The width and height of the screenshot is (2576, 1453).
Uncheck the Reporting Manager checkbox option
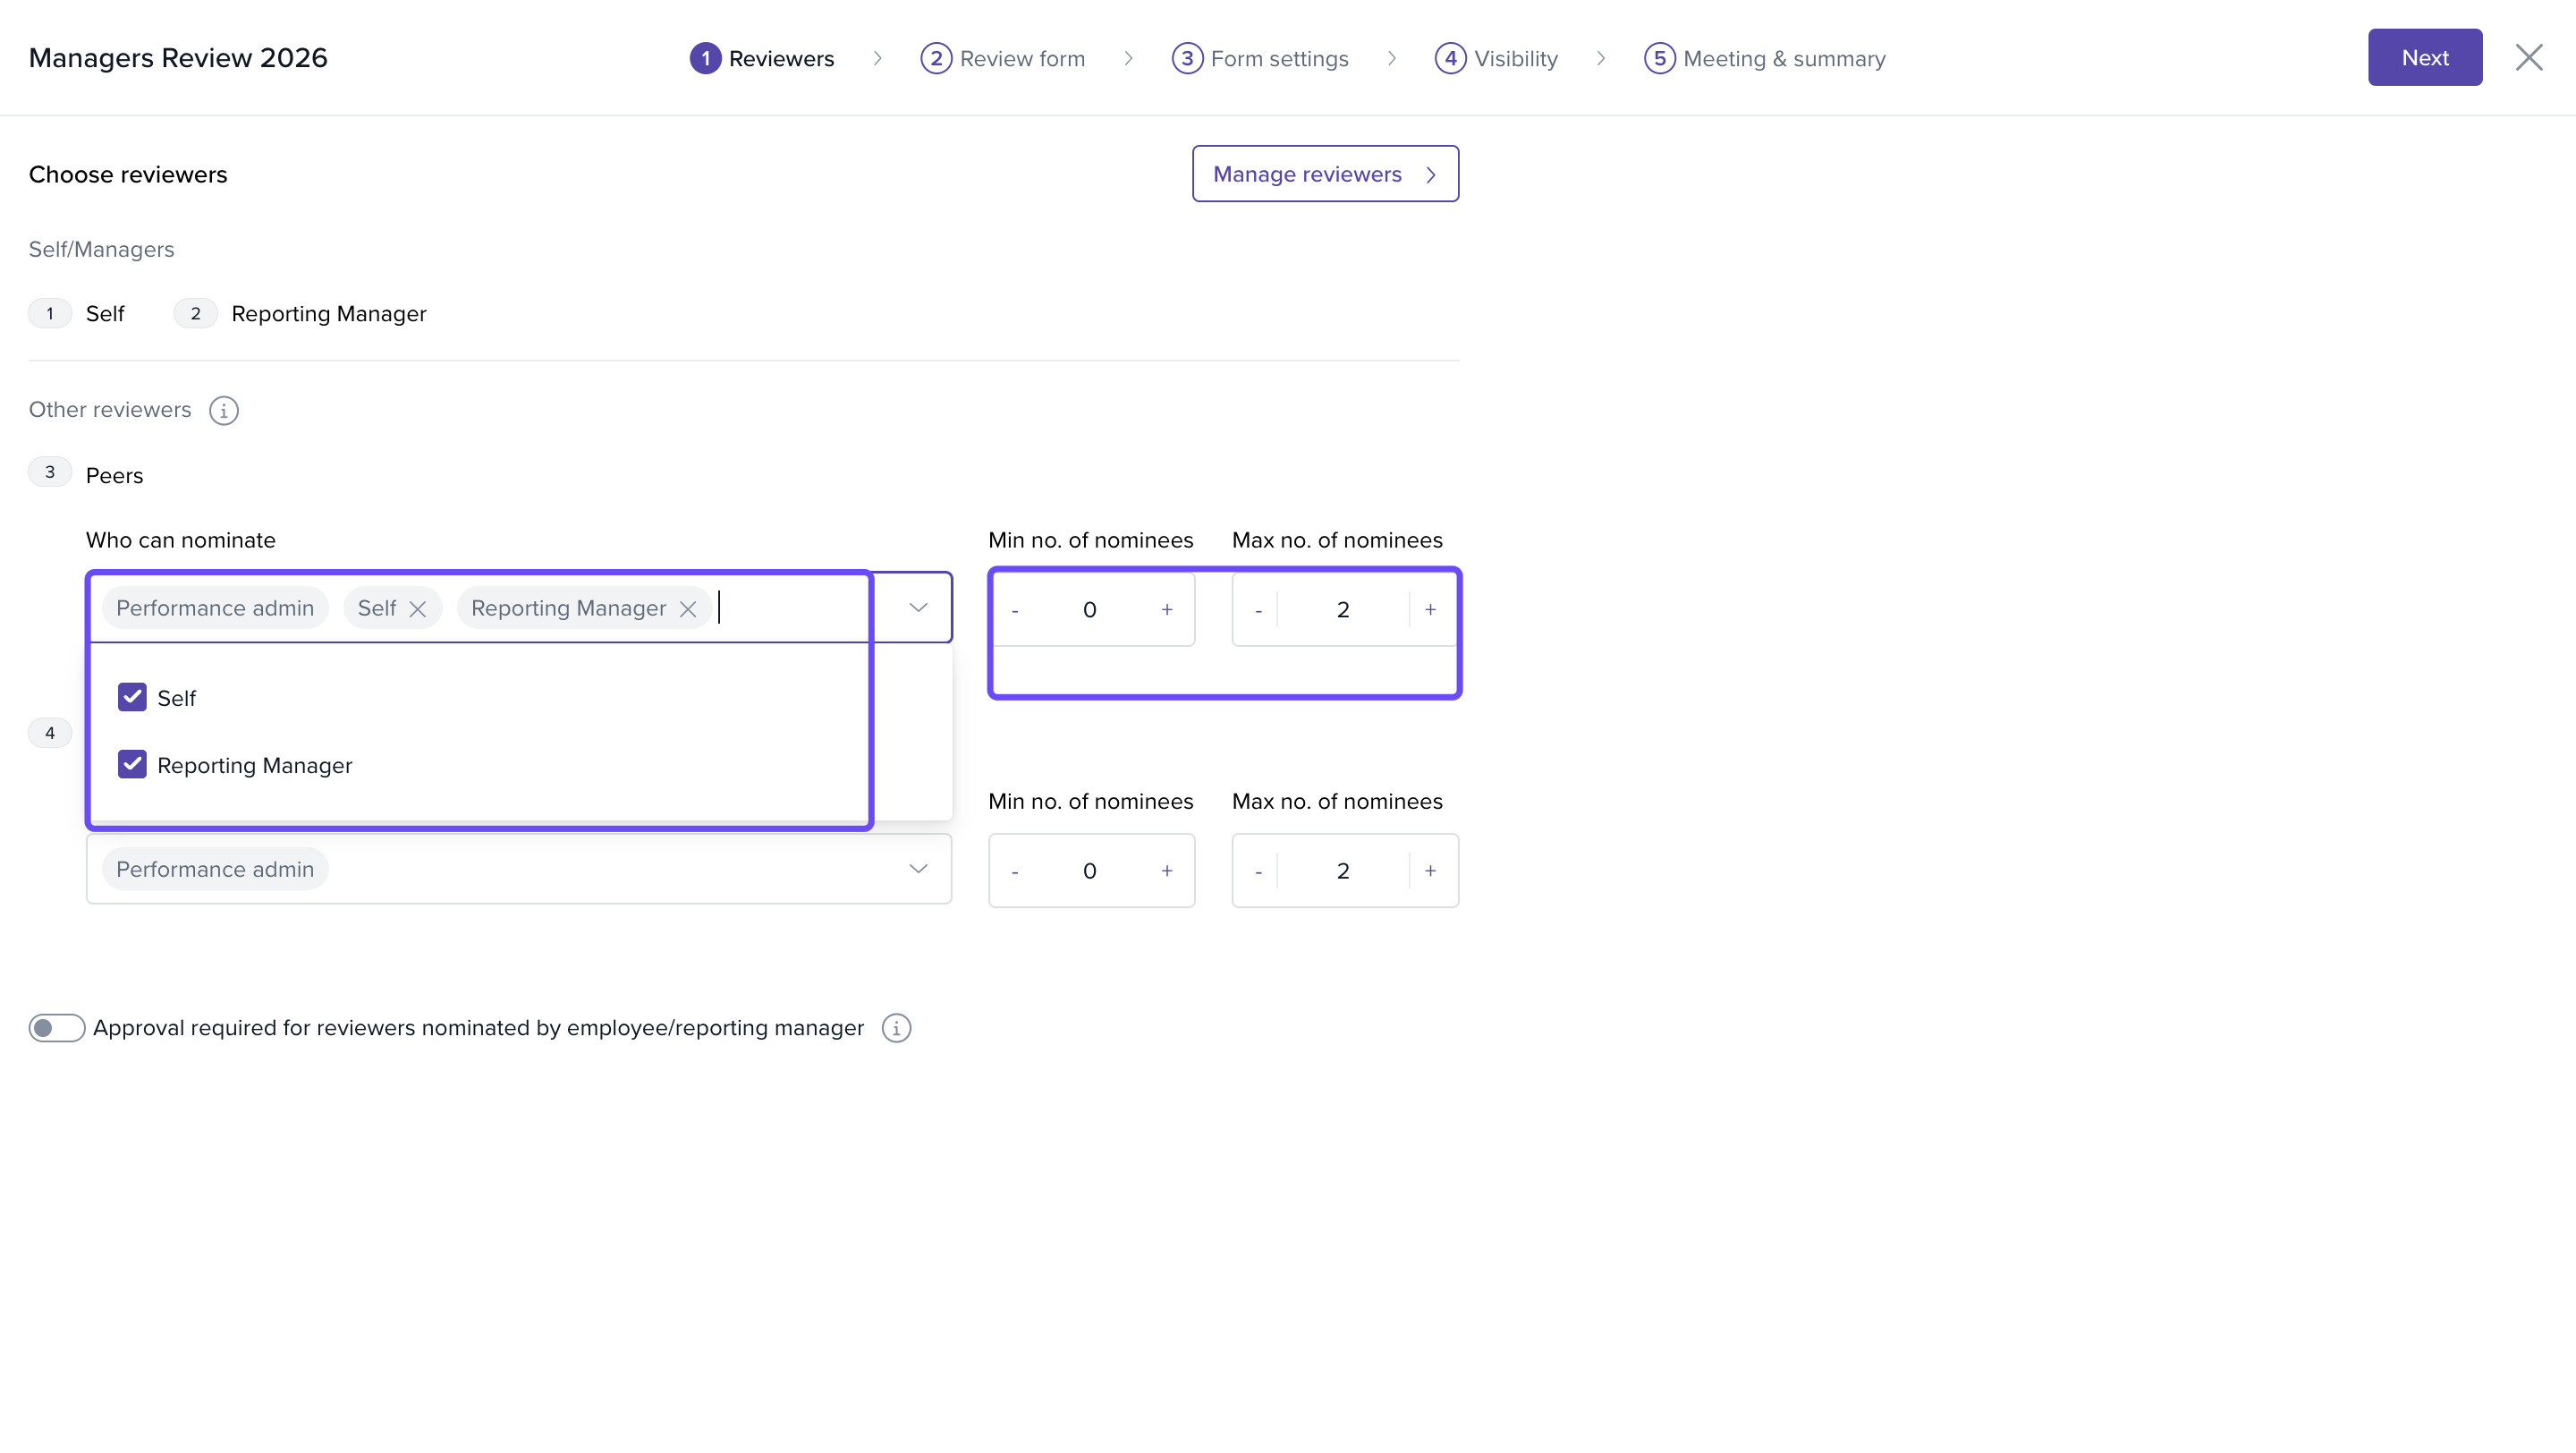coord(132,765)
